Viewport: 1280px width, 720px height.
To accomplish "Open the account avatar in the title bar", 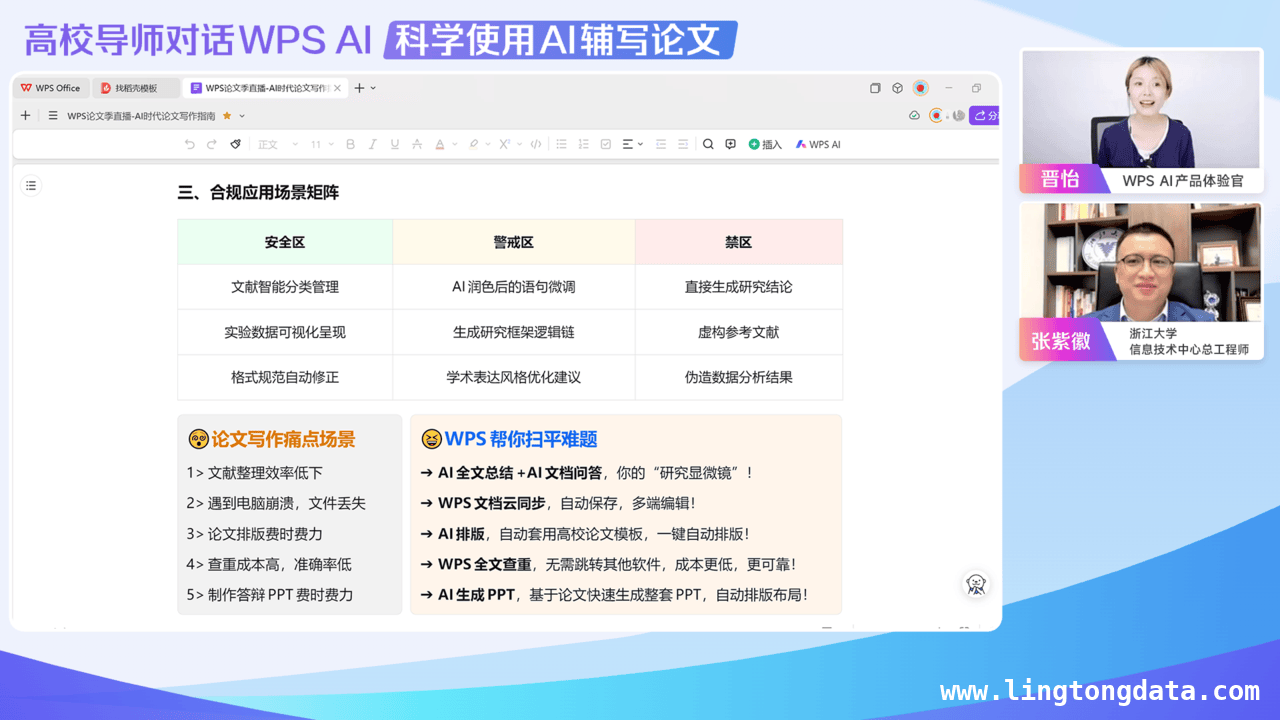I will tap(920, 88).
